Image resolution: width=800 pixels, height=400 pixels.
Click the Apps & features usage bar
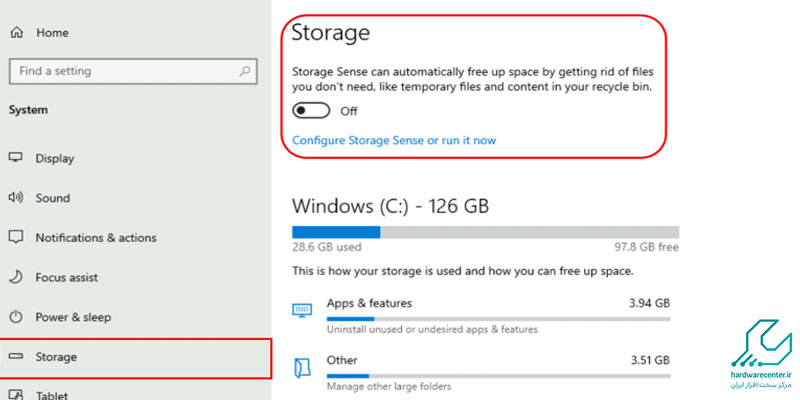tap(498, 321)
